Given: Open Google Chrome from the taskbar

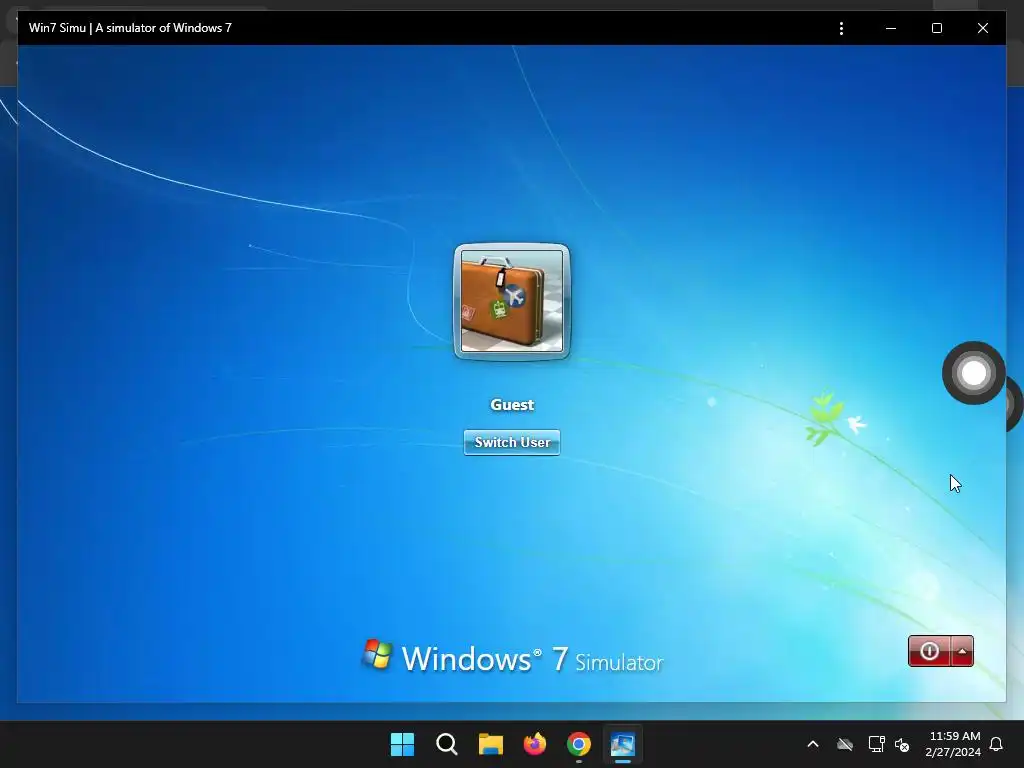Looking at the screenshot, I should [579, 744].
